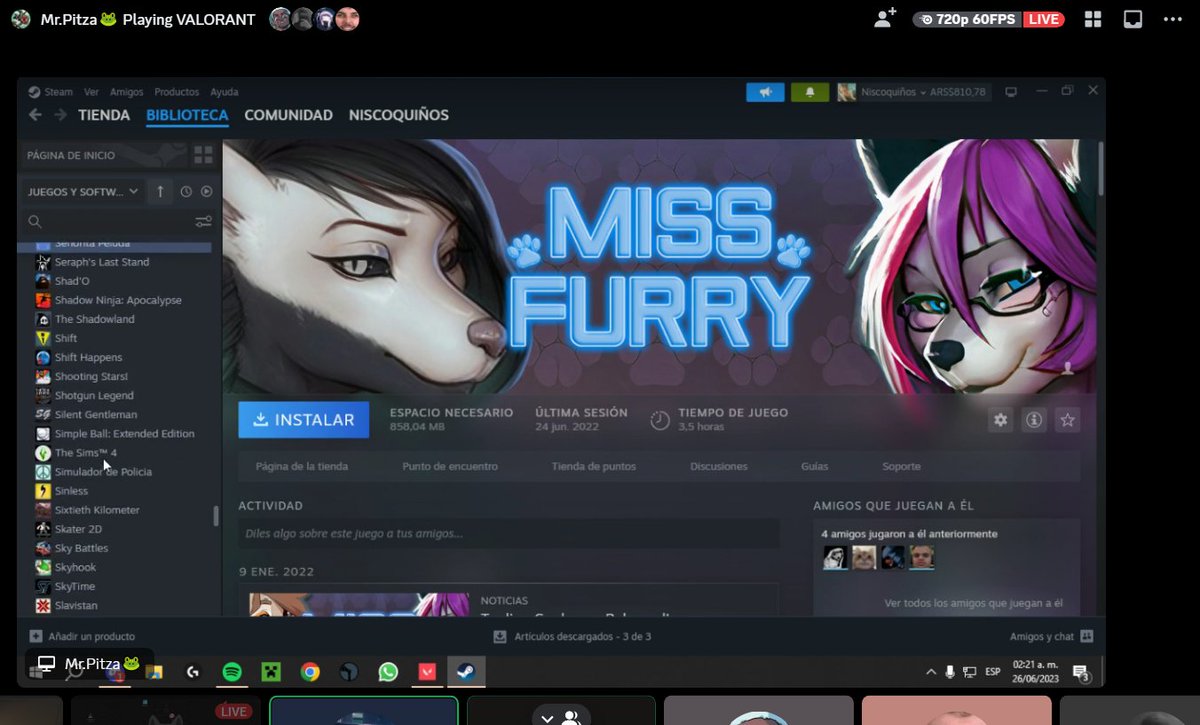Open advanced library filter settings icon
1200x725 pixels.
point(203,221)
